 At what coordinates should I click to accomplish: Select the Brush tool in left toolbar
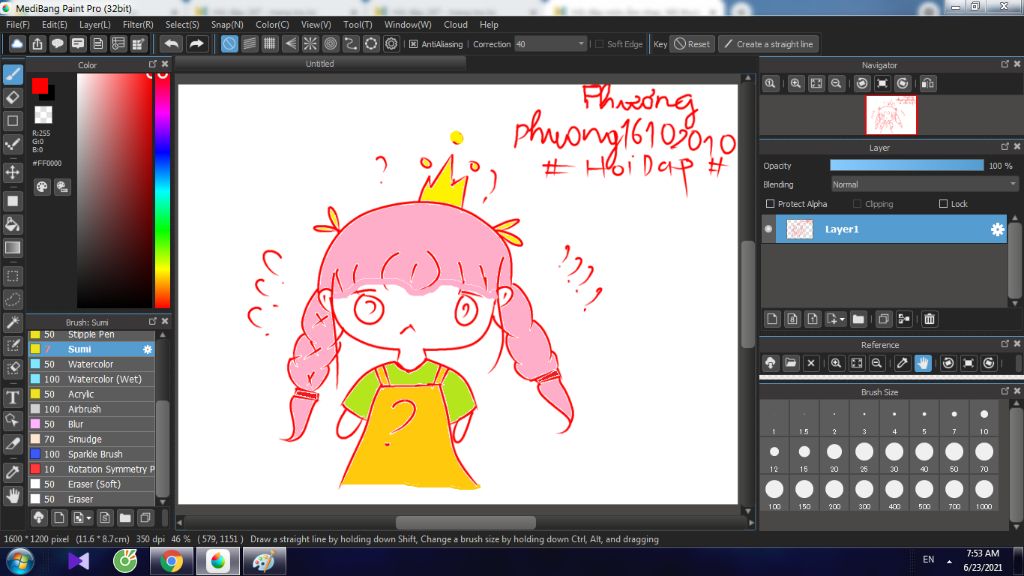pos(12,74)
